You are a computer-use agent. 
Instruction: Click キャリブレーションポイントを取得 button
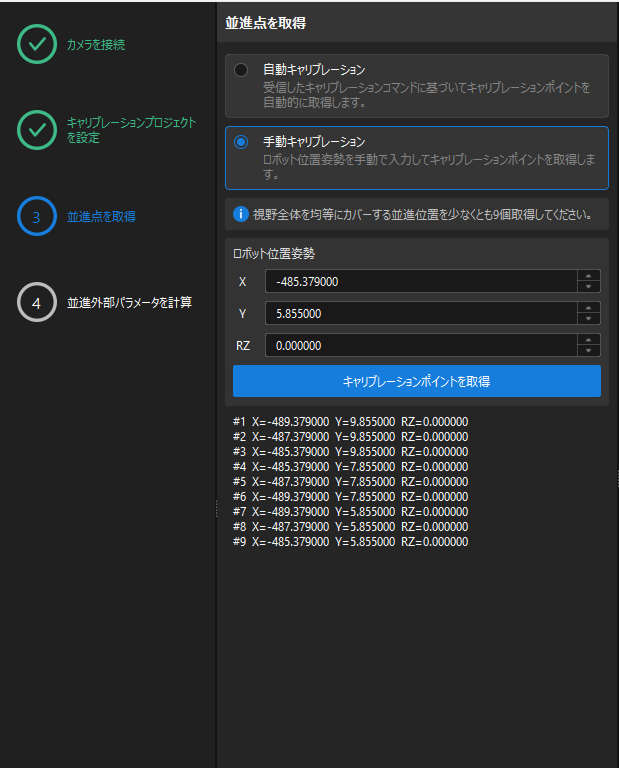[x=417, y=381]
